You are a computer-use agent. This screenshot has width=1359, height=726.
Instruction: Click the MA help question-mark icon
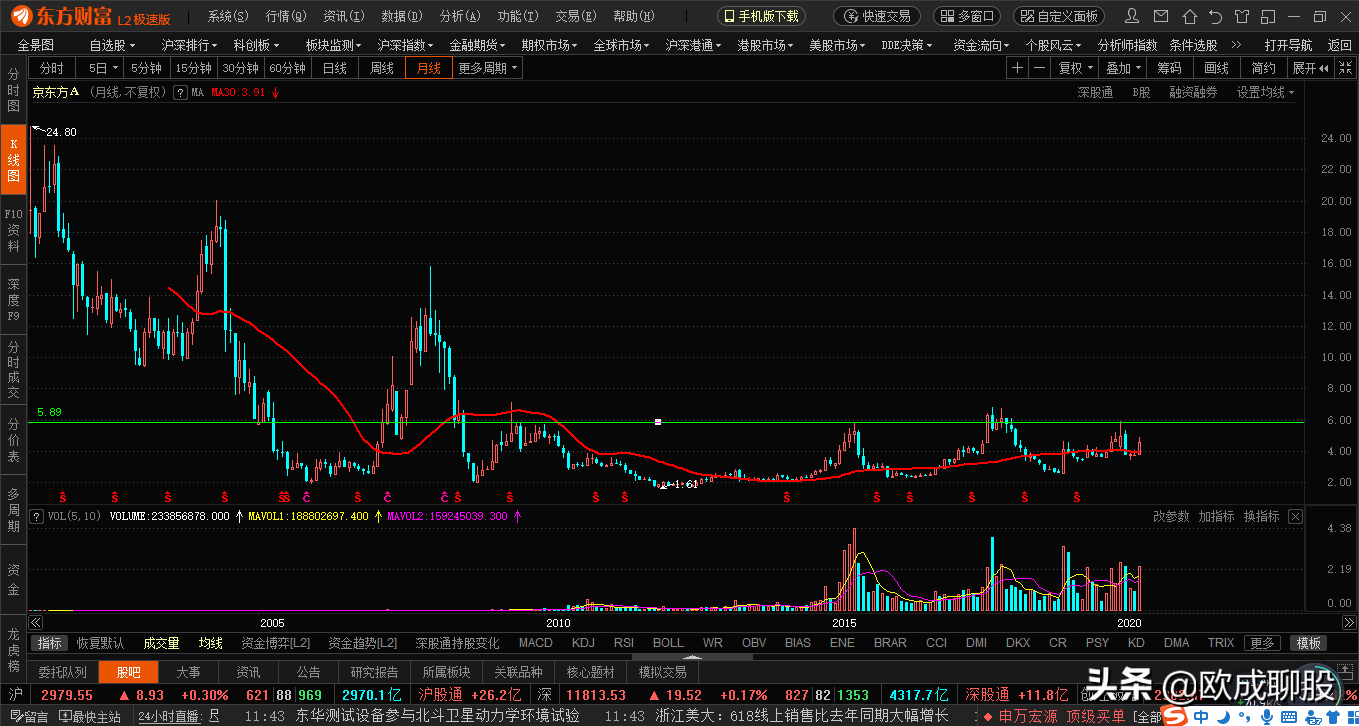pyautogui.click(x=180, y=92)
